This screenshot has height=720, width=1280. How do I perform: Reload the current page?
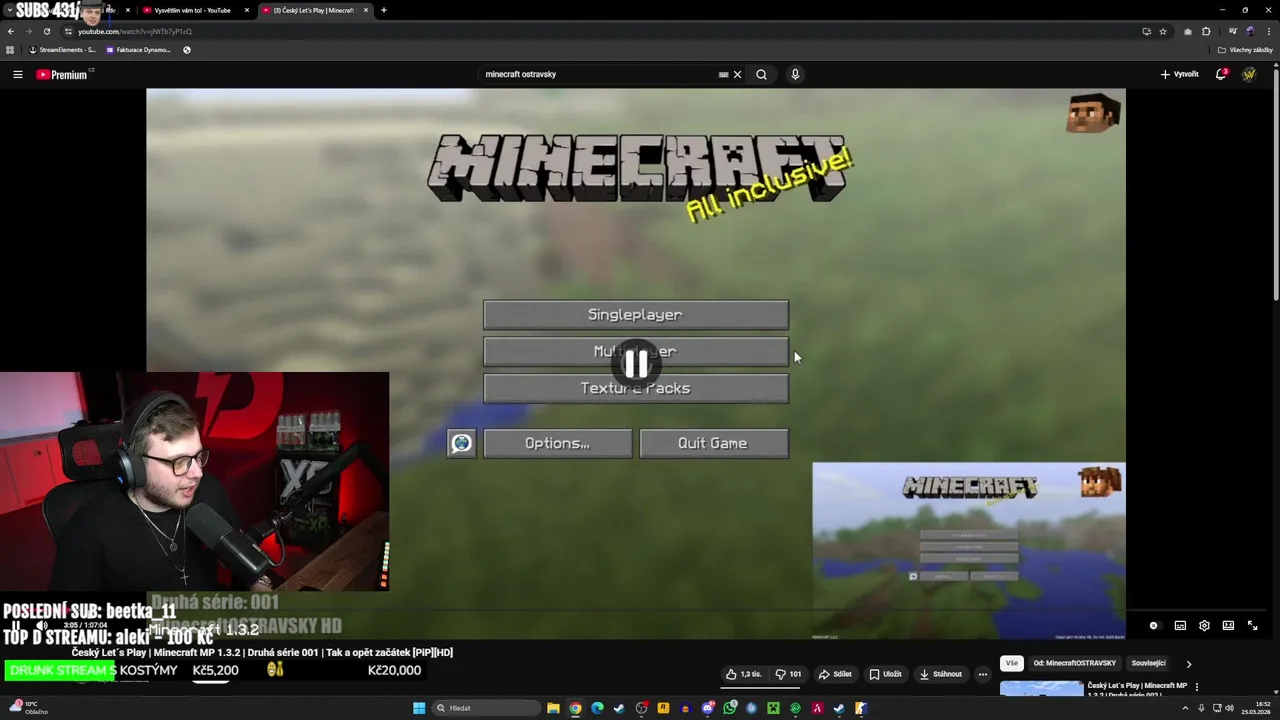pos(46,31)
